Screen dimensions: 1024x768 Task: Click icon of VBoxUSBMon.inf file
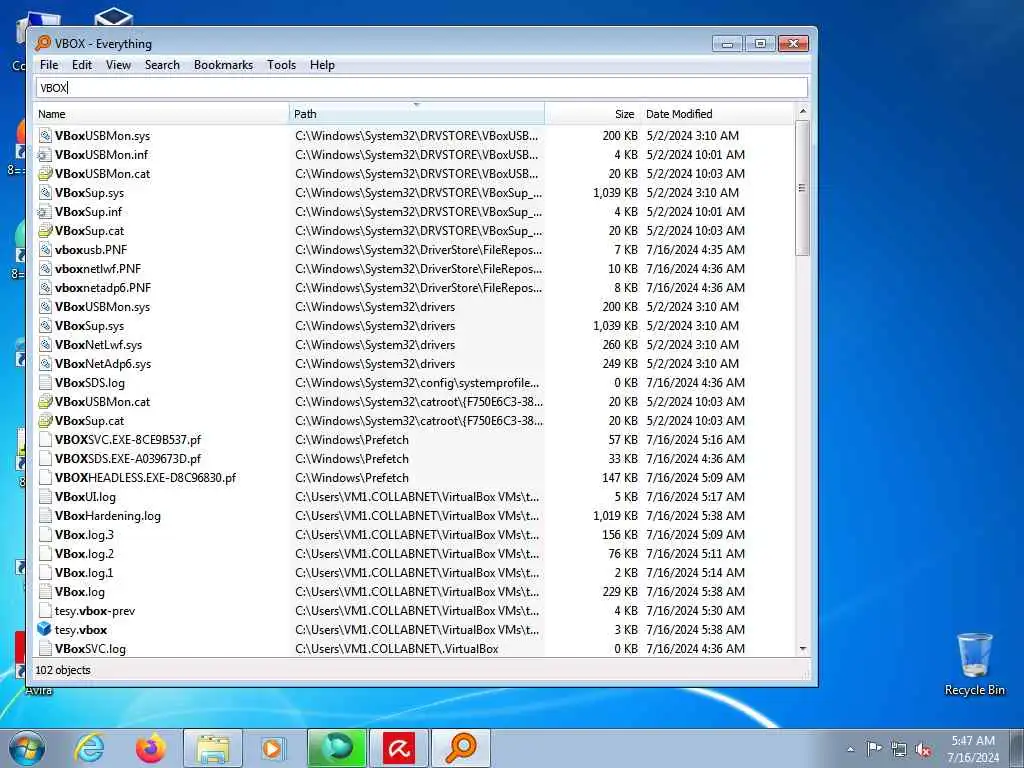pyautogui.click(x=44, y=155)
